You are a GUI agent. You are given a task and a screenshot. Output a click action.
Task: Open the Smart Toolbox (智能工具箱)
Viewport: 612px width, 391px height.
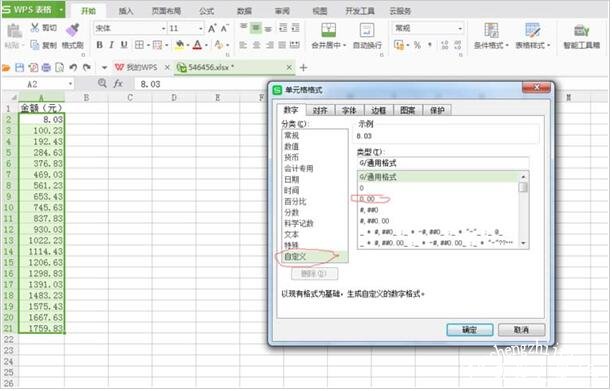click(582, 36)
